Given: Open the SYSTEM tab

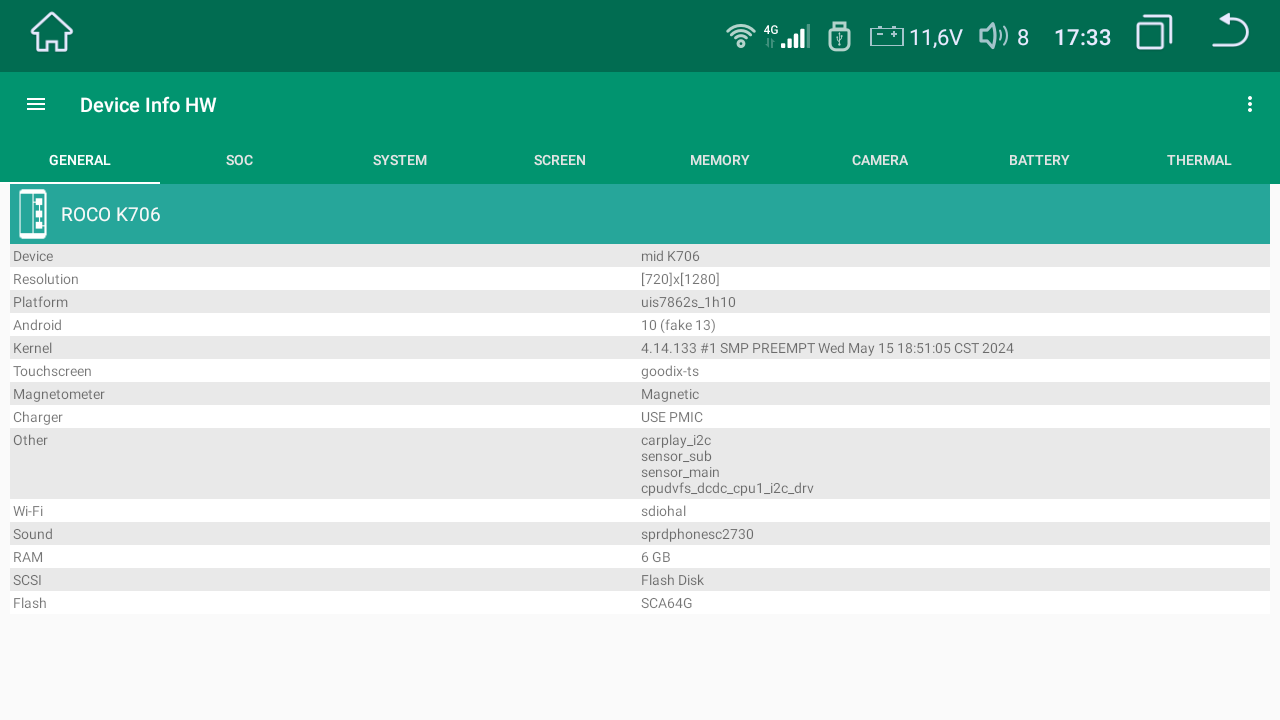Looking at the screenshot, I should [400, 160].
